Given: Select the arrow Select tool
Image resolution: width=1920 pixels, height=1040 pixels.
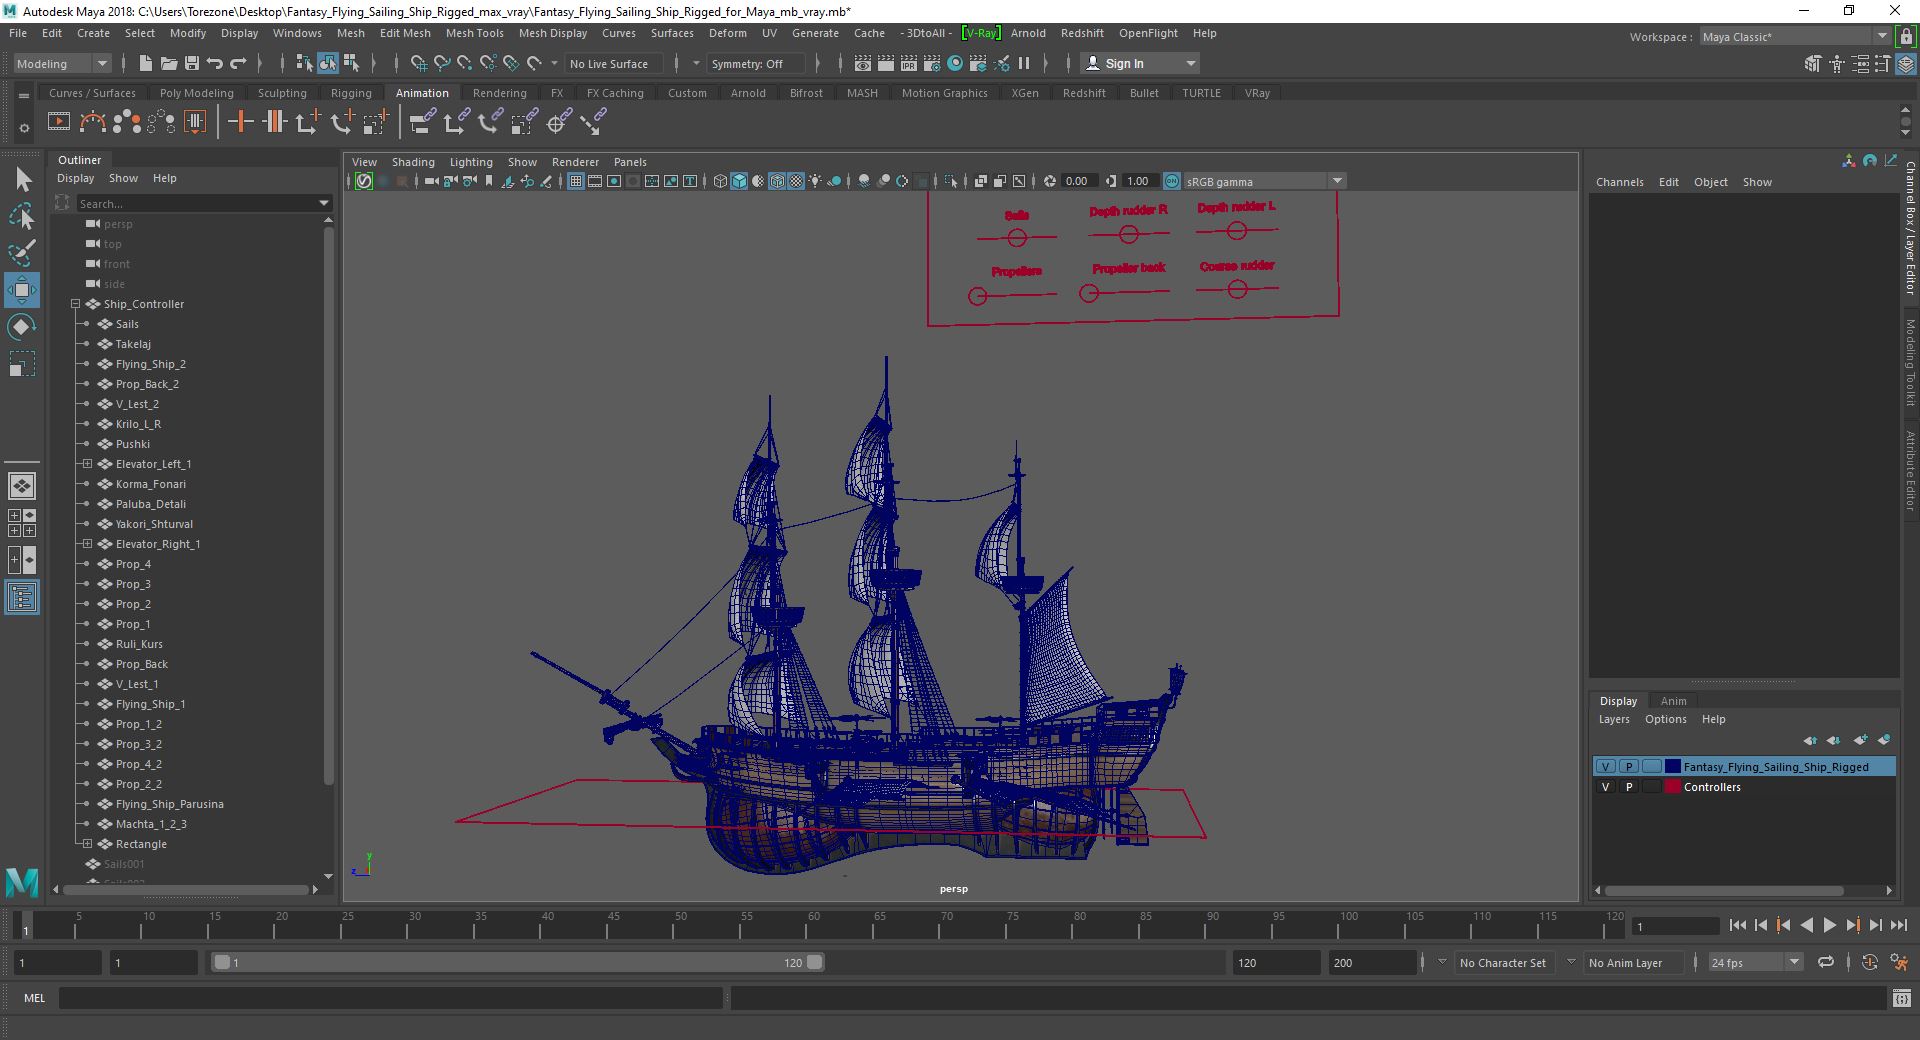Looking at the screenshot, I should 22,179.
